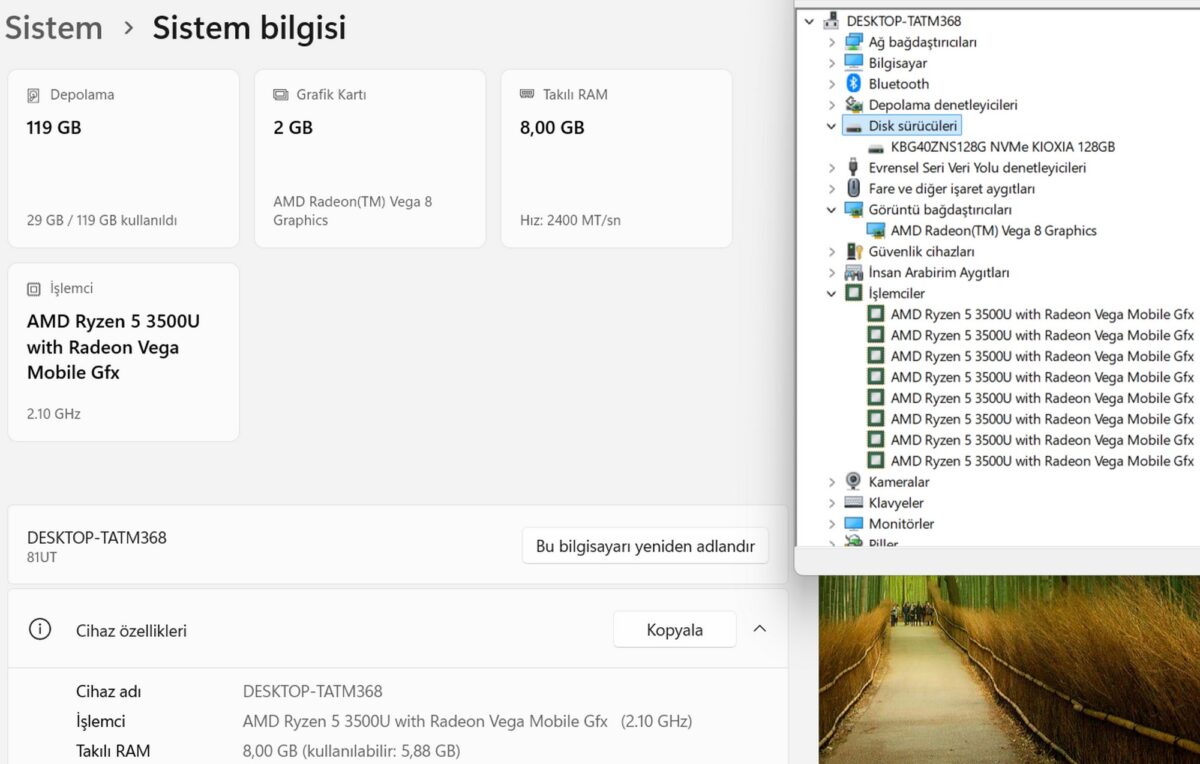Click the computer icon of the DESKTOP-TATM368 tree root
1200x764 pixels.
(x=831, y=21)
